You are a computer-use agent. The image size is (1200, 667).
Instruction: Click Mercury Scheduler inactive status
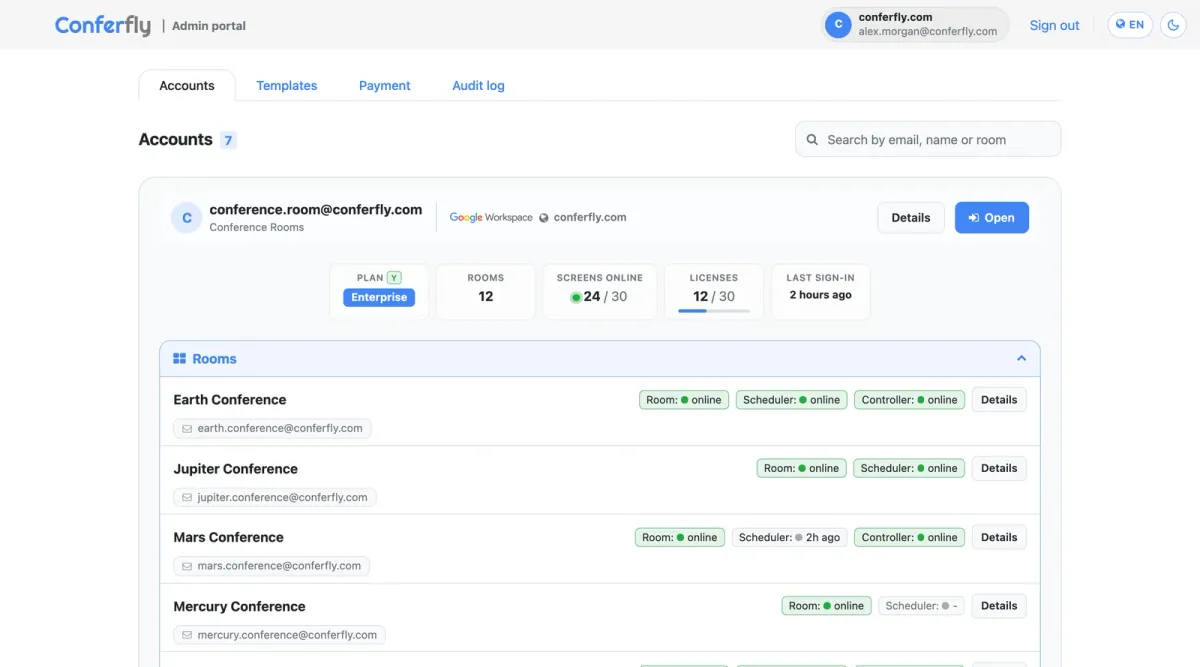pyautogui.click(x=922, y=606)
